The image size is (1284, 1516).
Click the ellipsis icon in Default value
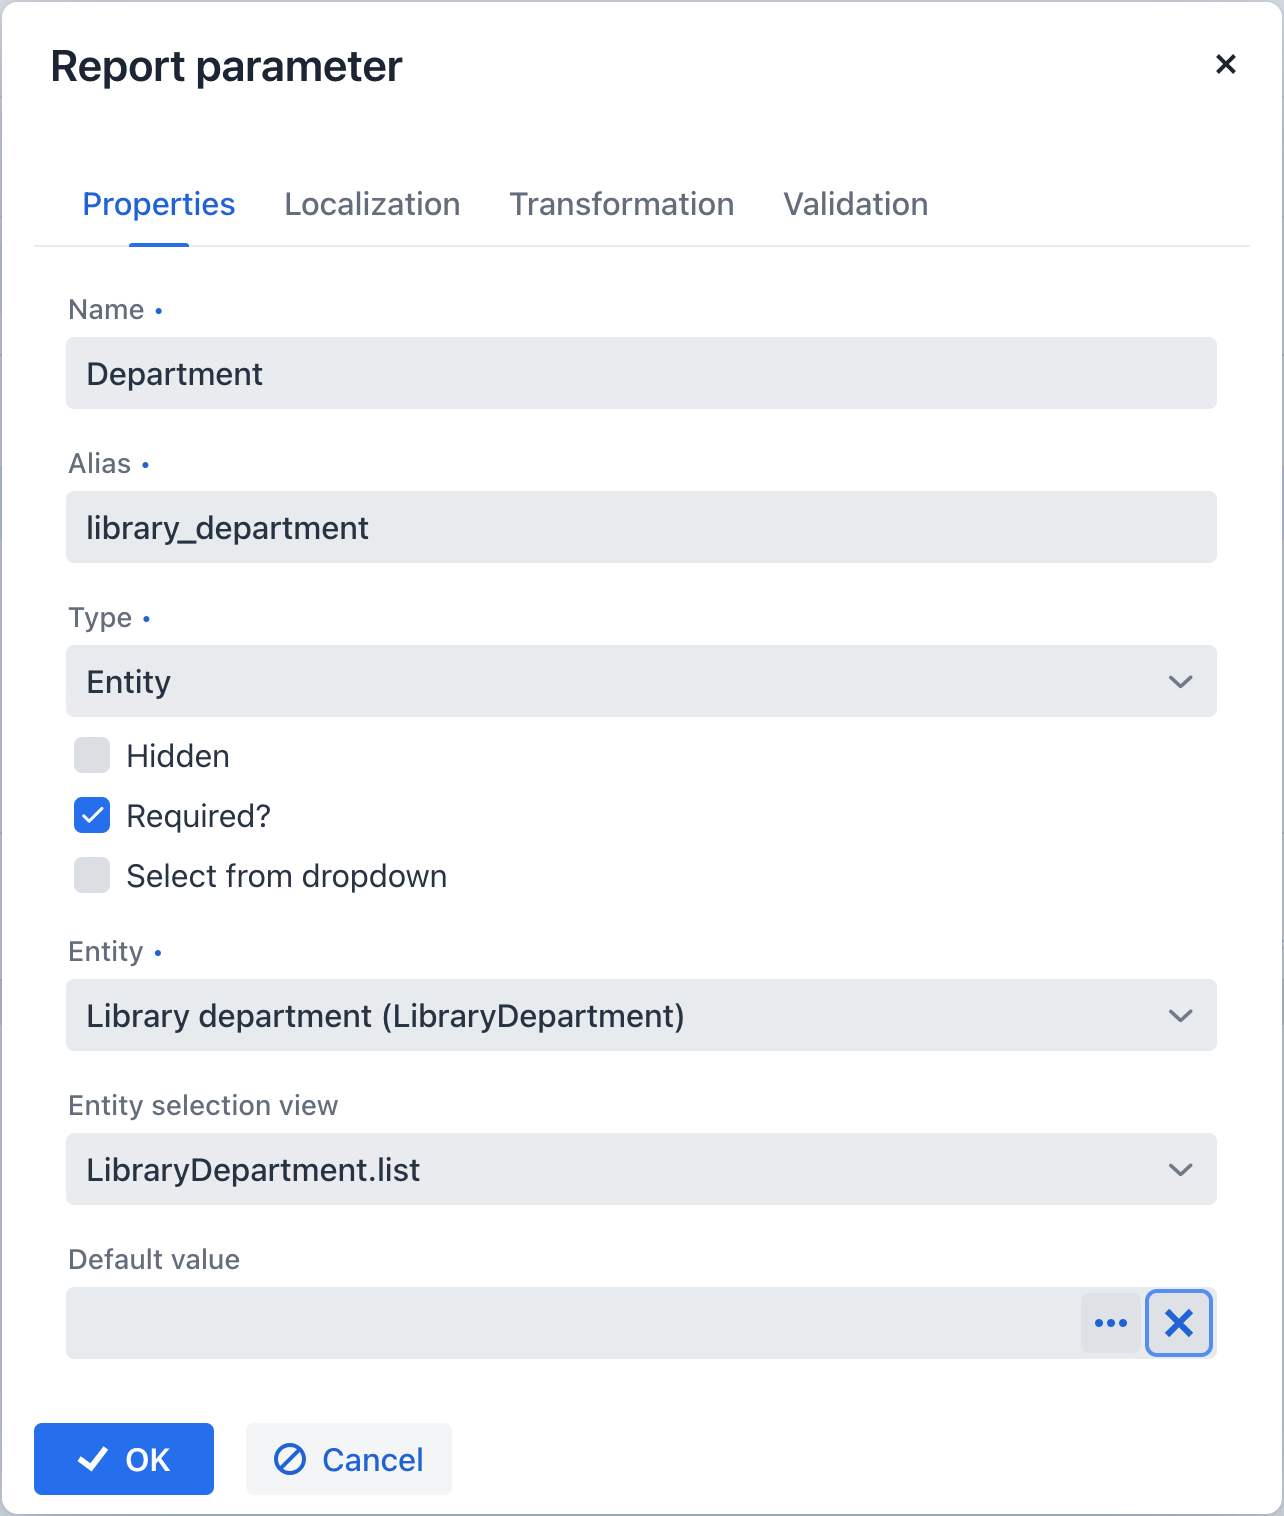[1111, 1323]
